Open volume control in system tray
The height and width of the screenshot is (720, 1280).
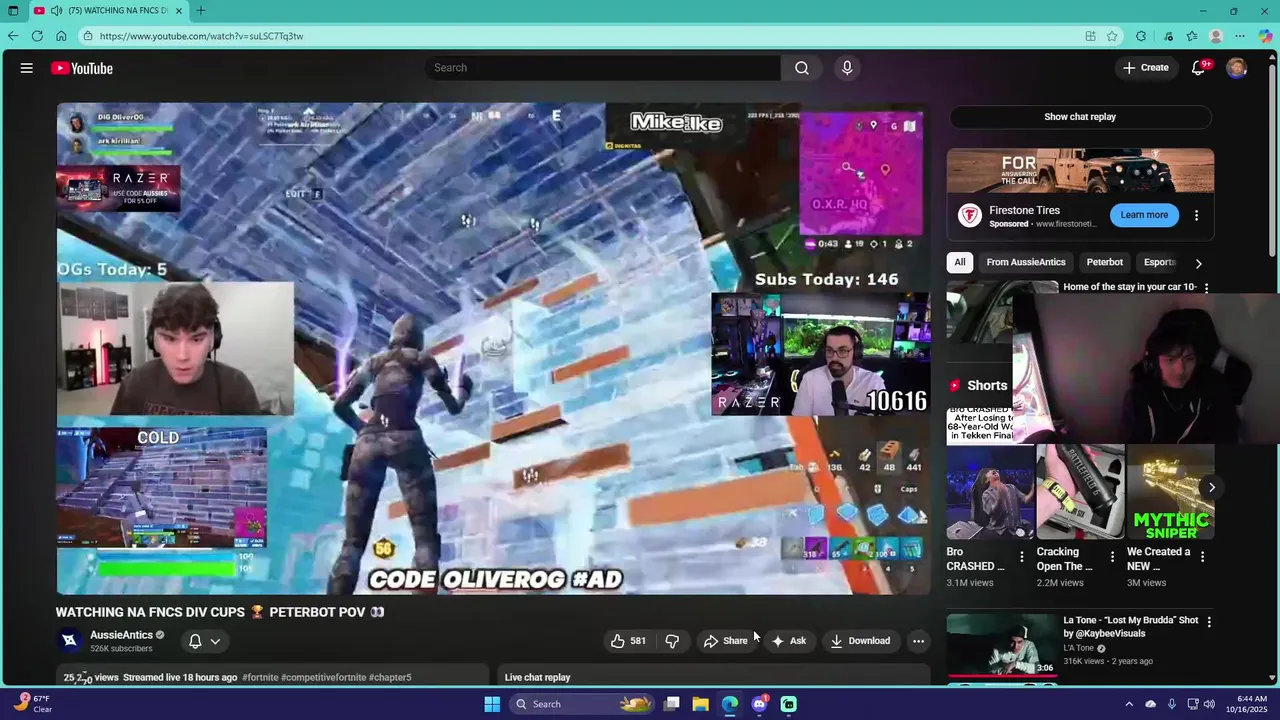pyautogui.click(x=1208, y=704)
